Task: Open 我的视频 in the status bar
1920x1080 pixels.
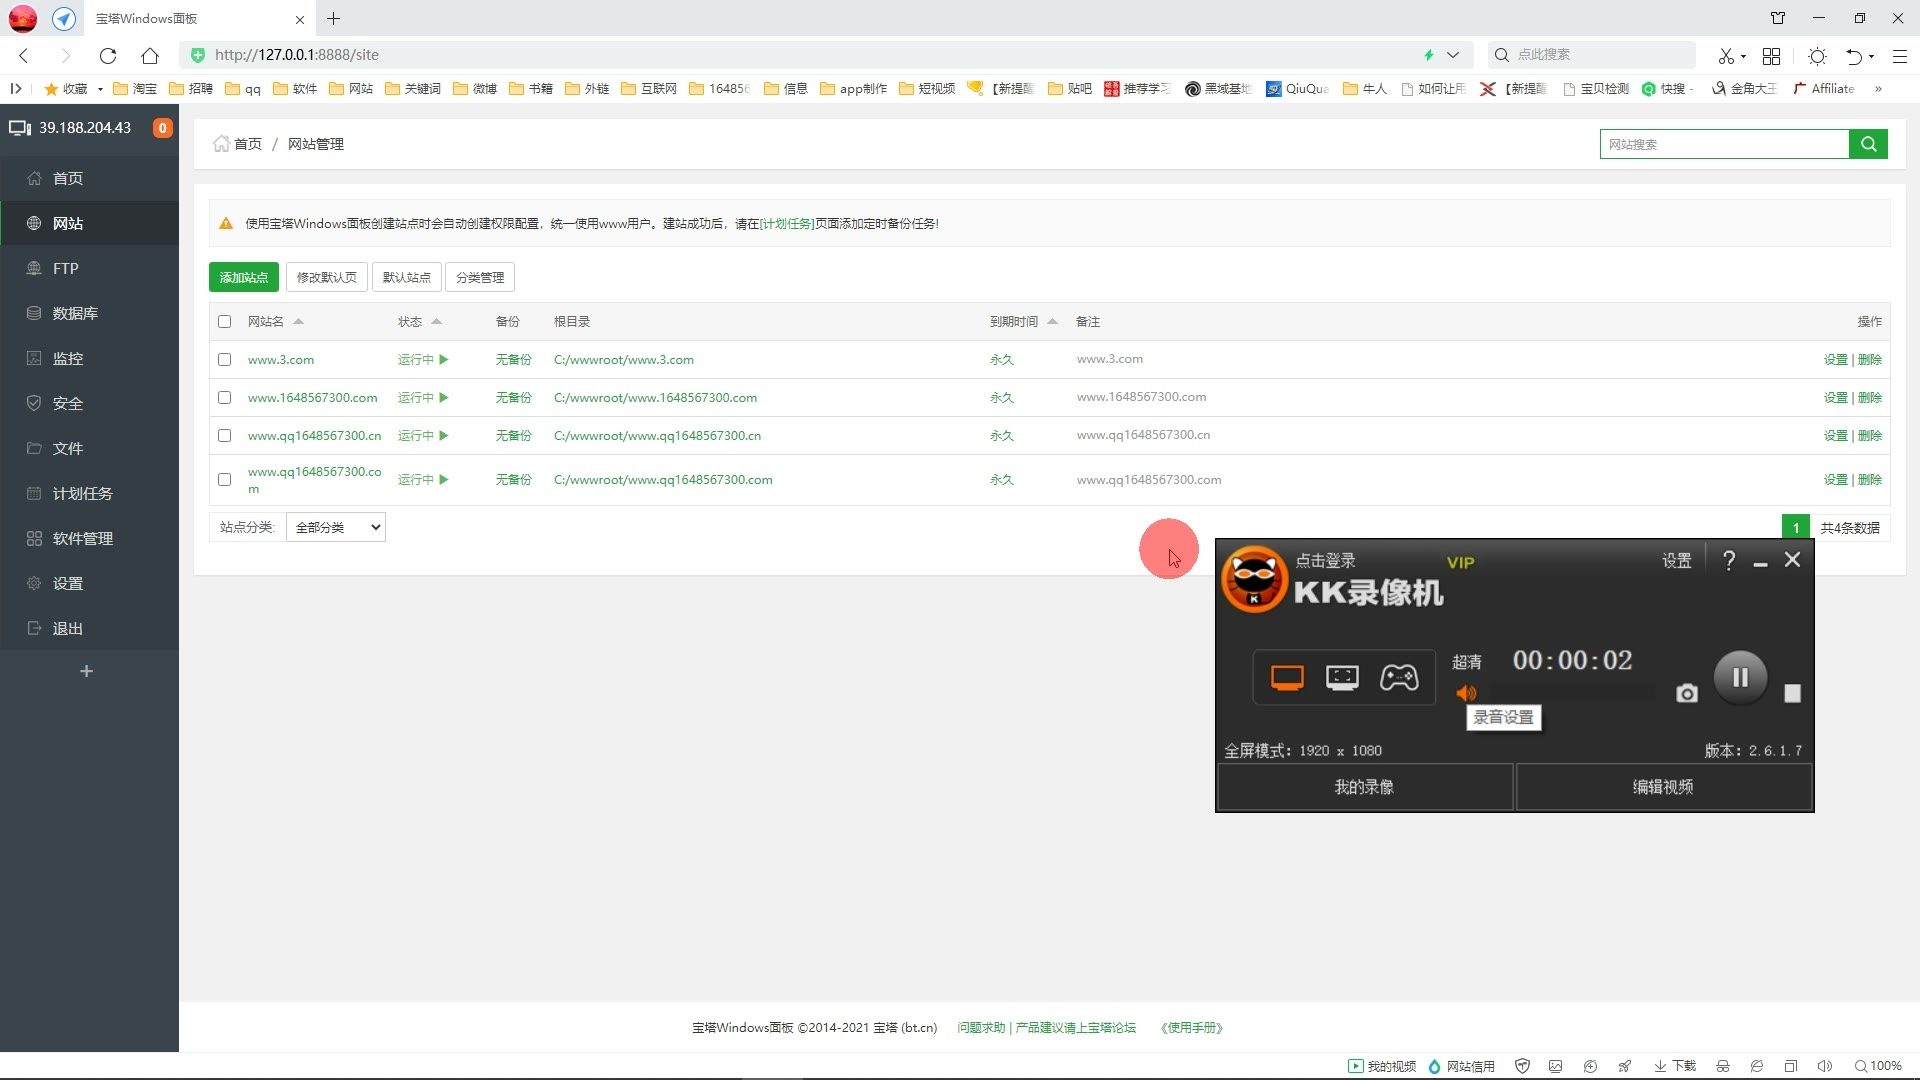Action: click(1381, 1066)
